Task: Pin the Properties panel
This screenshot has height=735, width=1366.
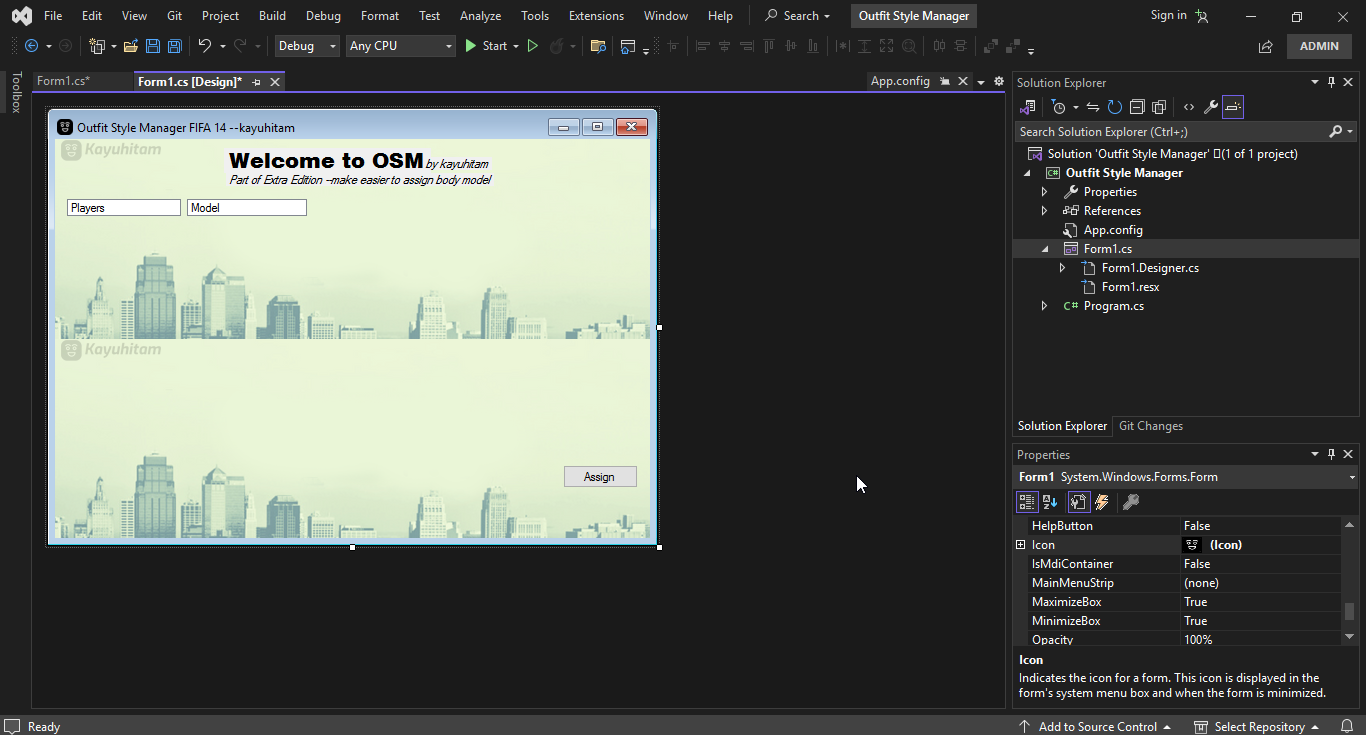Action: [1331, 455]
